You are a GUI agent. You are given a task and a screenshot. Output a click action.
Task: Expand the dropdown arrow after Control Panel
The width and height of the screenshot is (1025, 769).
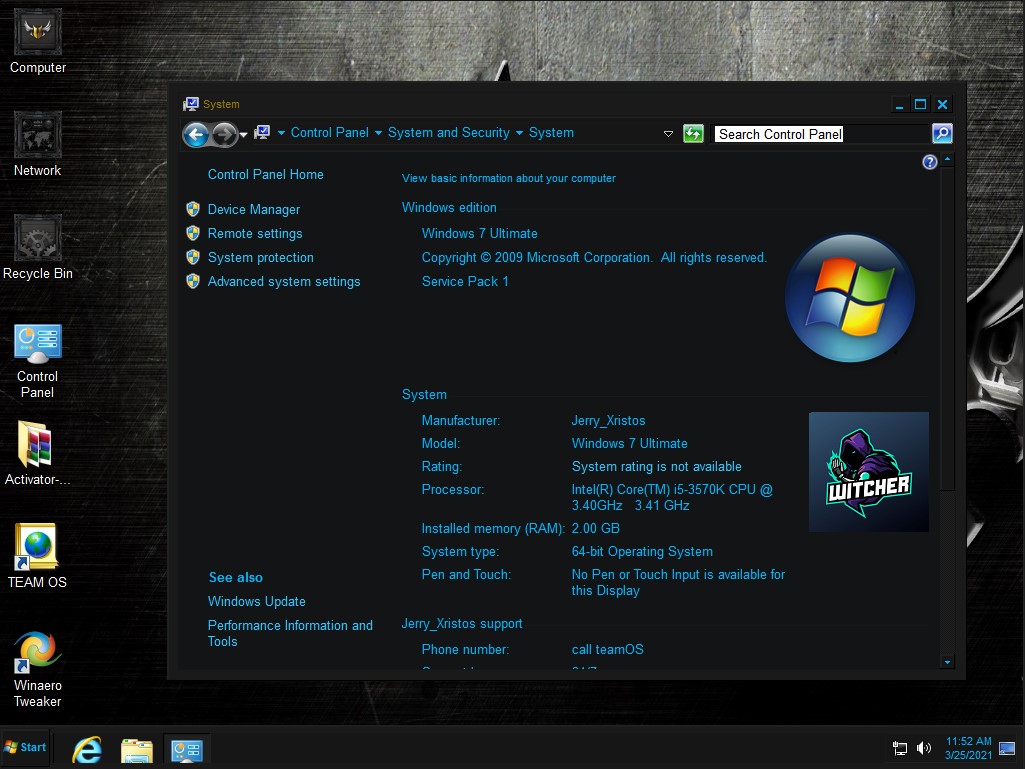tap(378, 133)
